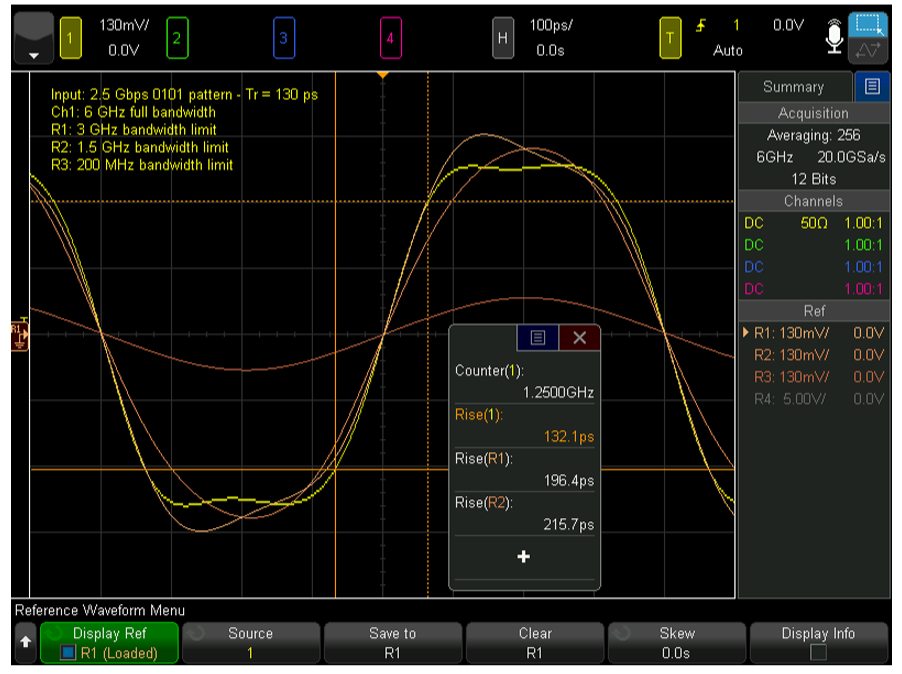
Task: Adjust the Skew softkey value
Action: pos(676,642)
